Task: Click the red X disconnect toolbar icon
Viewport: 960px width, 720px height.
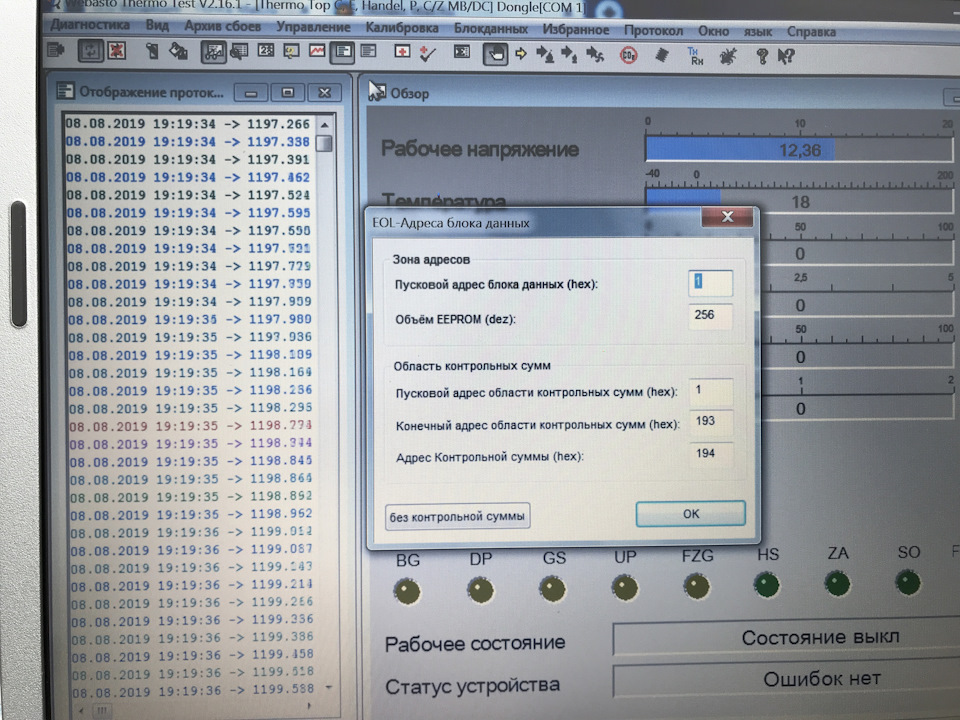Action: point(116,51)
